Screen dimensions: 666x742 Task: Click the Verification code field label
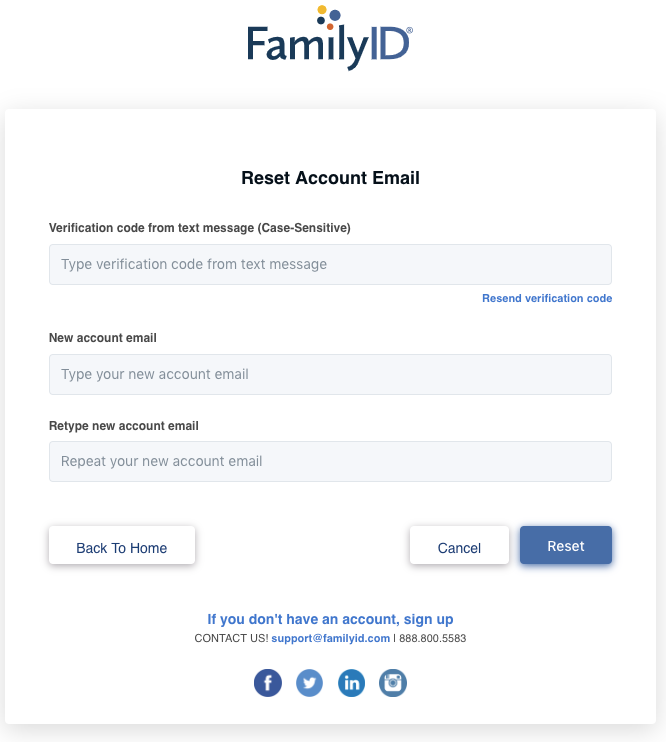(200, 228)
